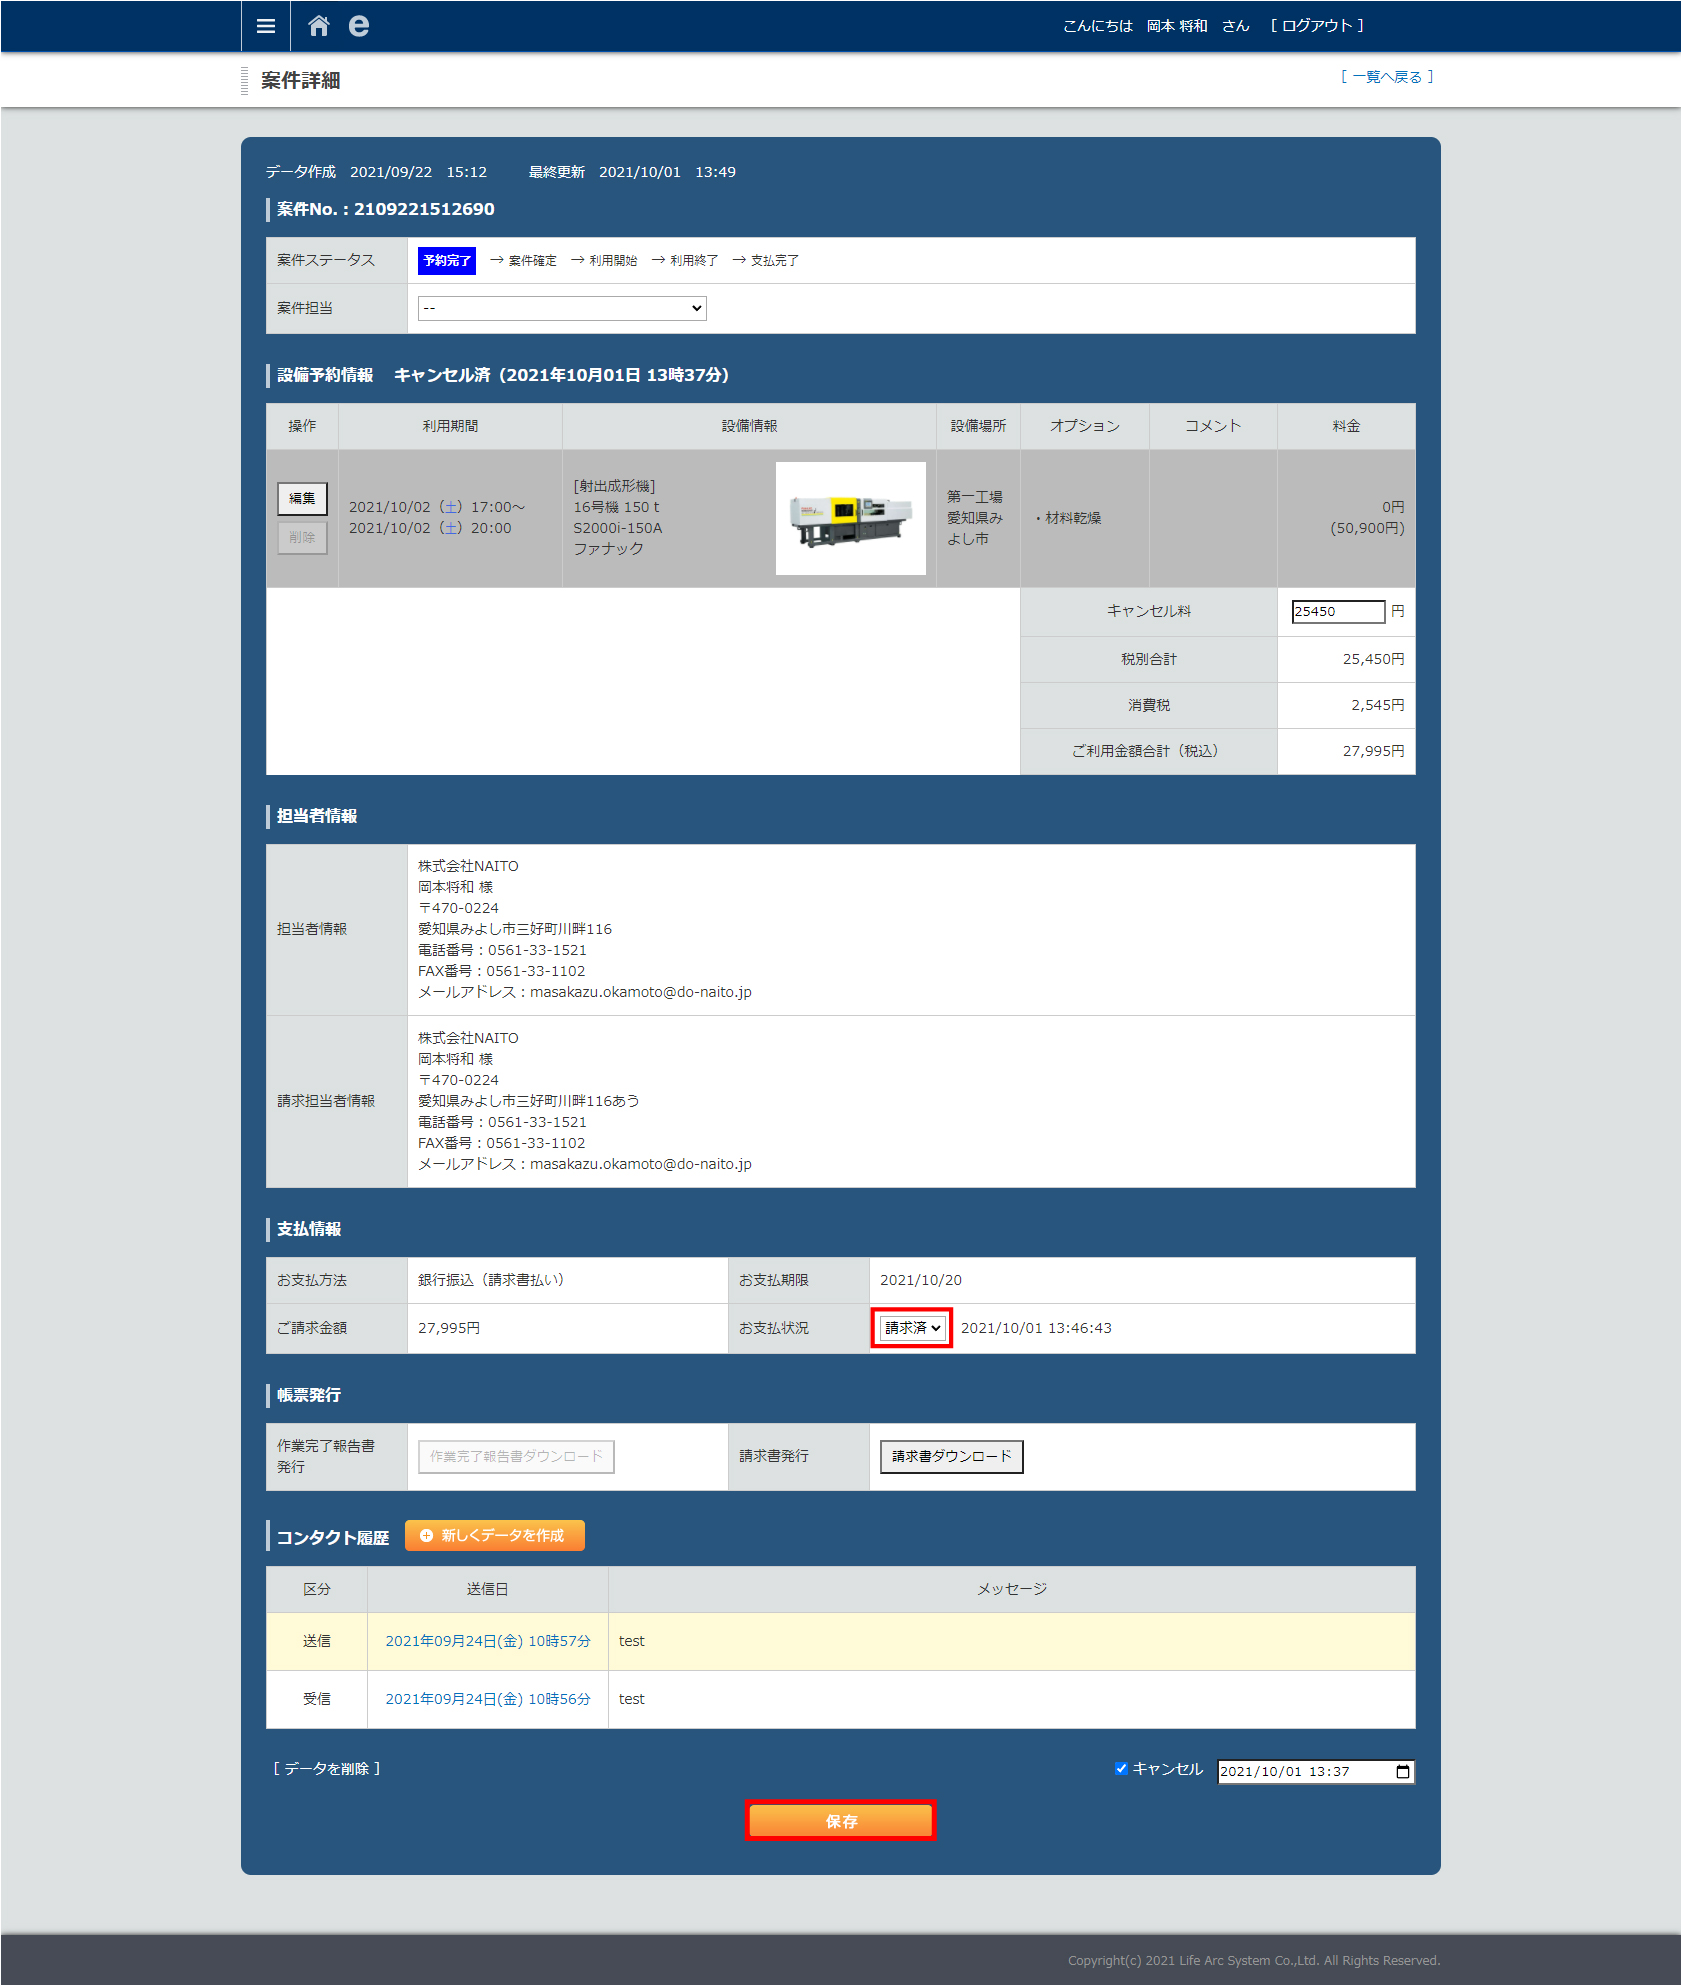Open the お支払状況 請求済 dropdown
This screenshot has width=1681, height=1987.
click(x=911, y=1328)
